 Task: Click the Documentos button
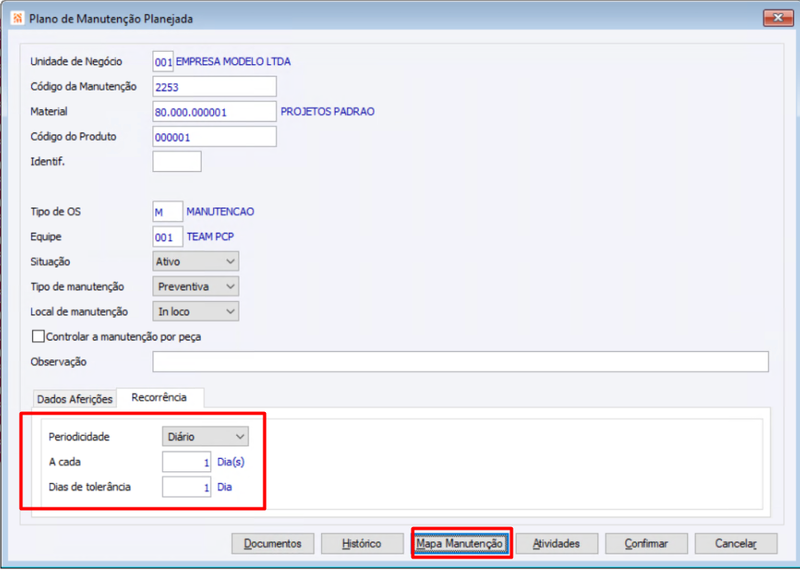pos(272,543)
